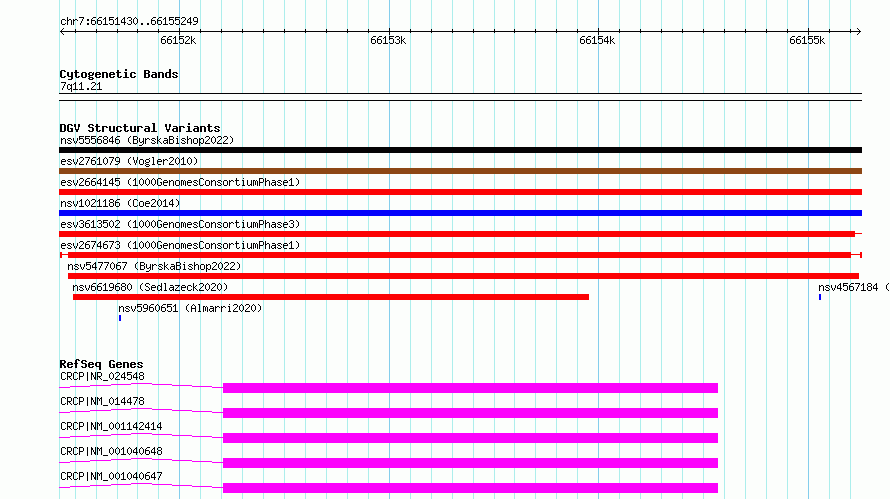Click the 66154k ruler tick label
This screenshot has height=499, width=890.
pyautogui.click(x=597, y=41)
